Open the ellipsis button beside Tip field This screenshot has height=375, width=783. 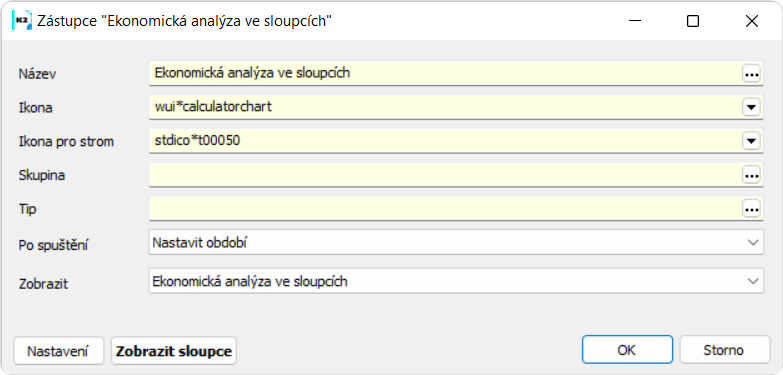pos(751,209)
